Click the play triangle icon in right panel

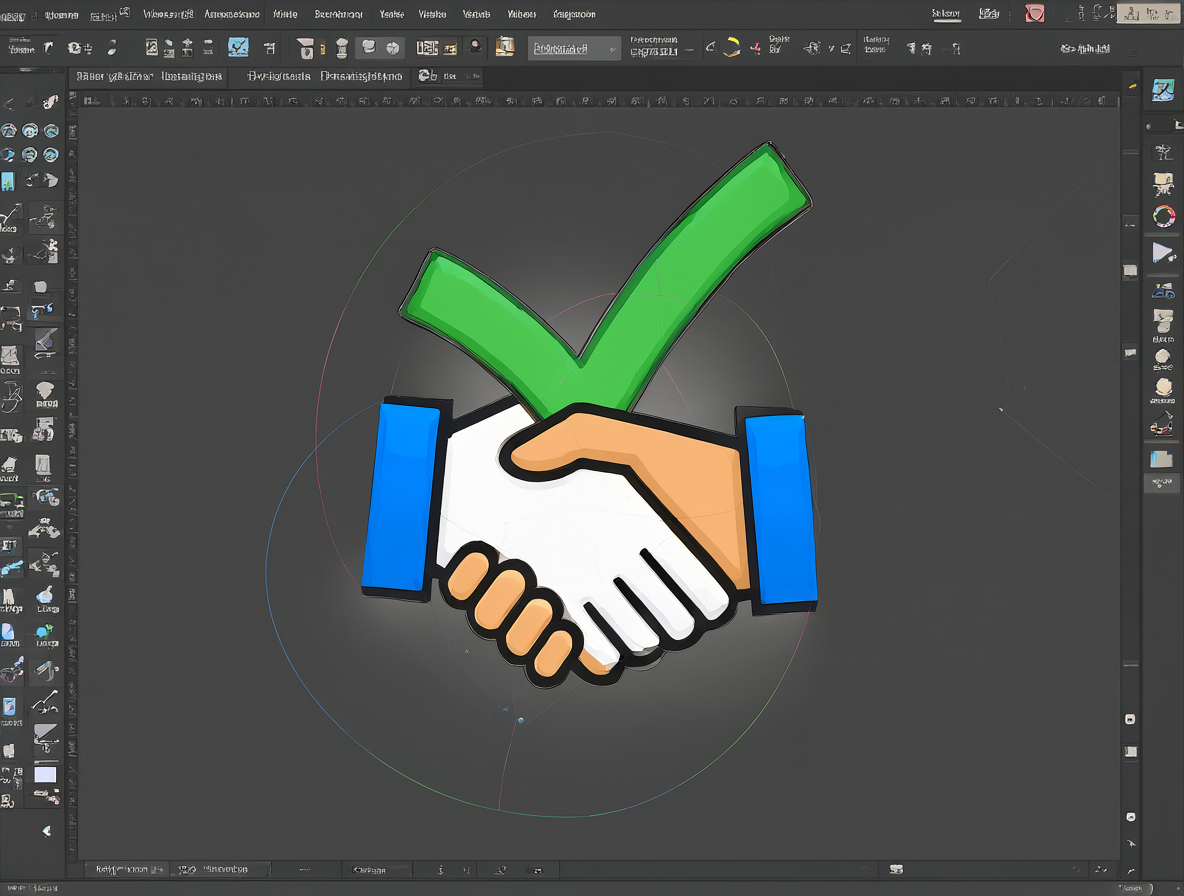1163,252
